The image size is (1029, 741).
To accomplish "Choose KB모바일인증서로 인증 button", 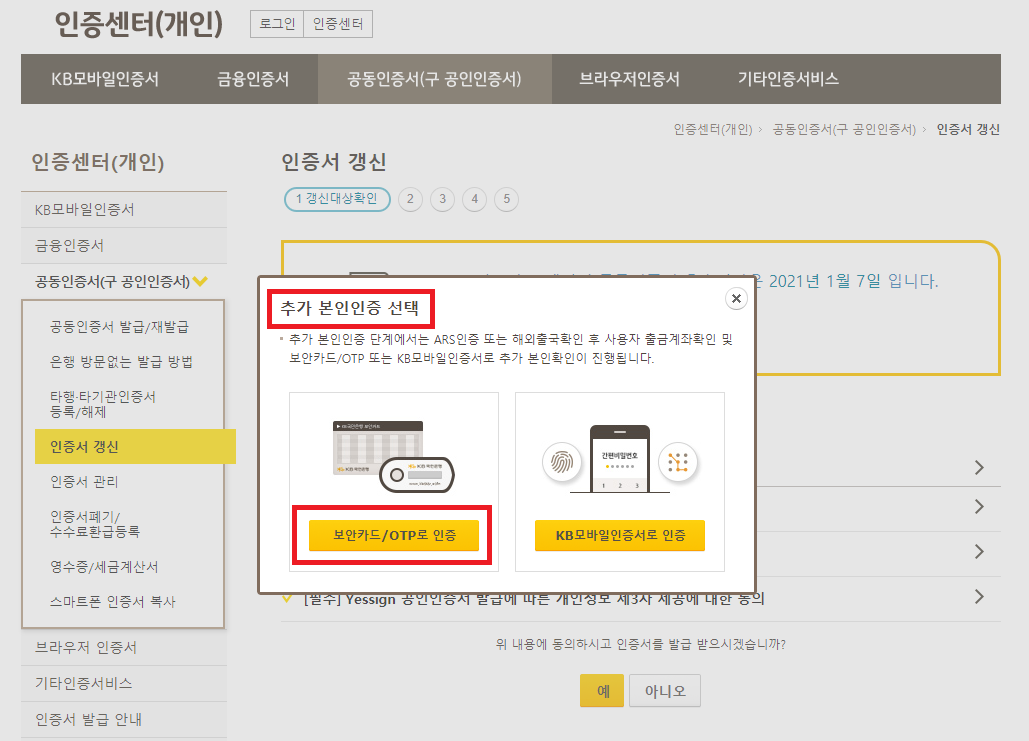I will (620, 535).
